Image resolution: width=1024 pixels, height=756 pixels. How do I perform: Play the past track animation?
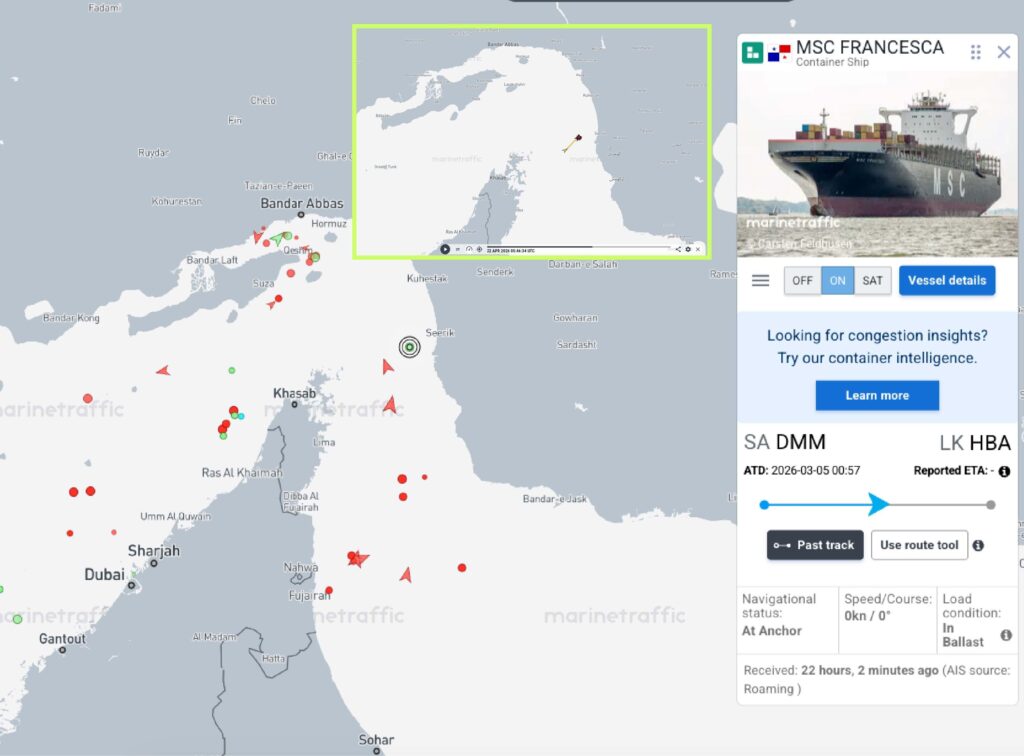tap(445, 249)
